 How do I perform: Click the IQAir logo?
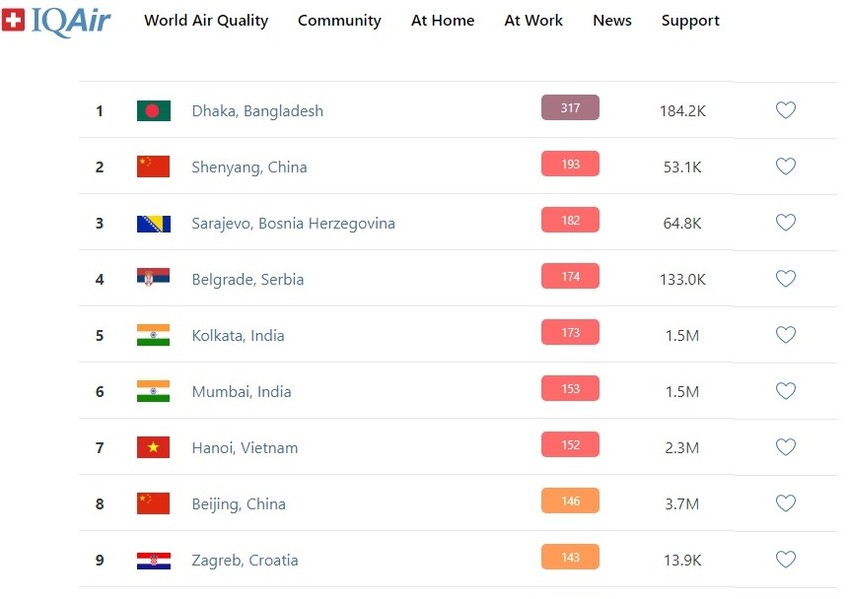(56, 20)
